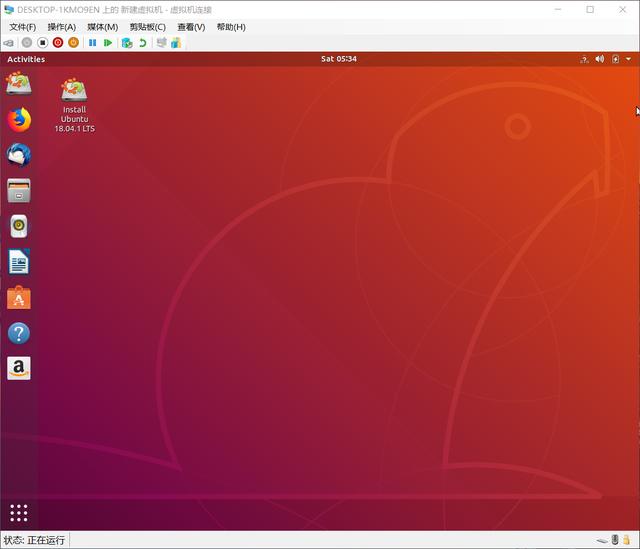Click the orange Save state button
Screen dimensions: 640x549
click(x=73, y=42)
